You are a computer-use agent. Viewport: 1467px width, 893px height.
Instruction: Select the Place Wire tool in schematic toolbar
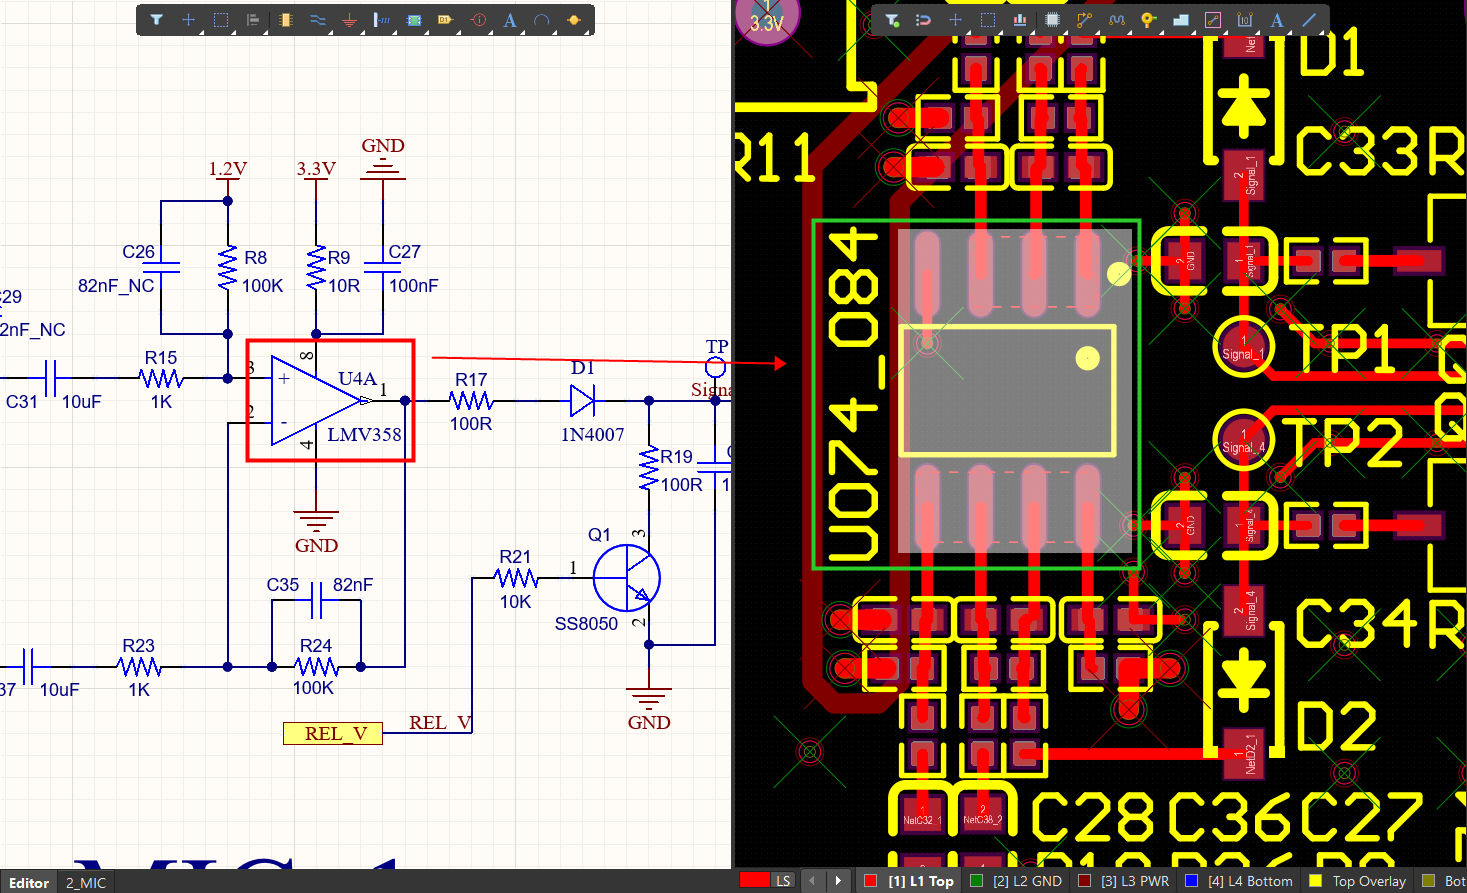point(317,20)
